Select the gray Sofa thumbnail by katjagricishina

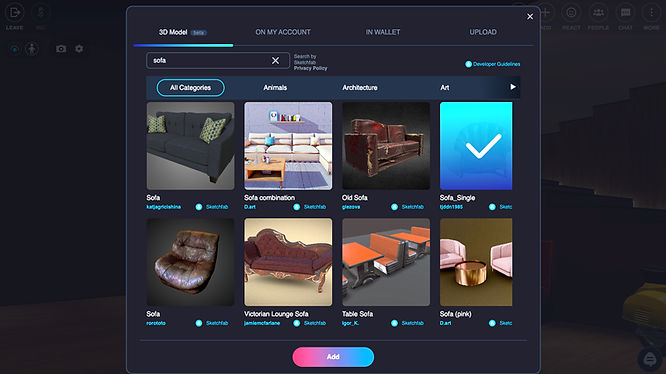point(190,146)
